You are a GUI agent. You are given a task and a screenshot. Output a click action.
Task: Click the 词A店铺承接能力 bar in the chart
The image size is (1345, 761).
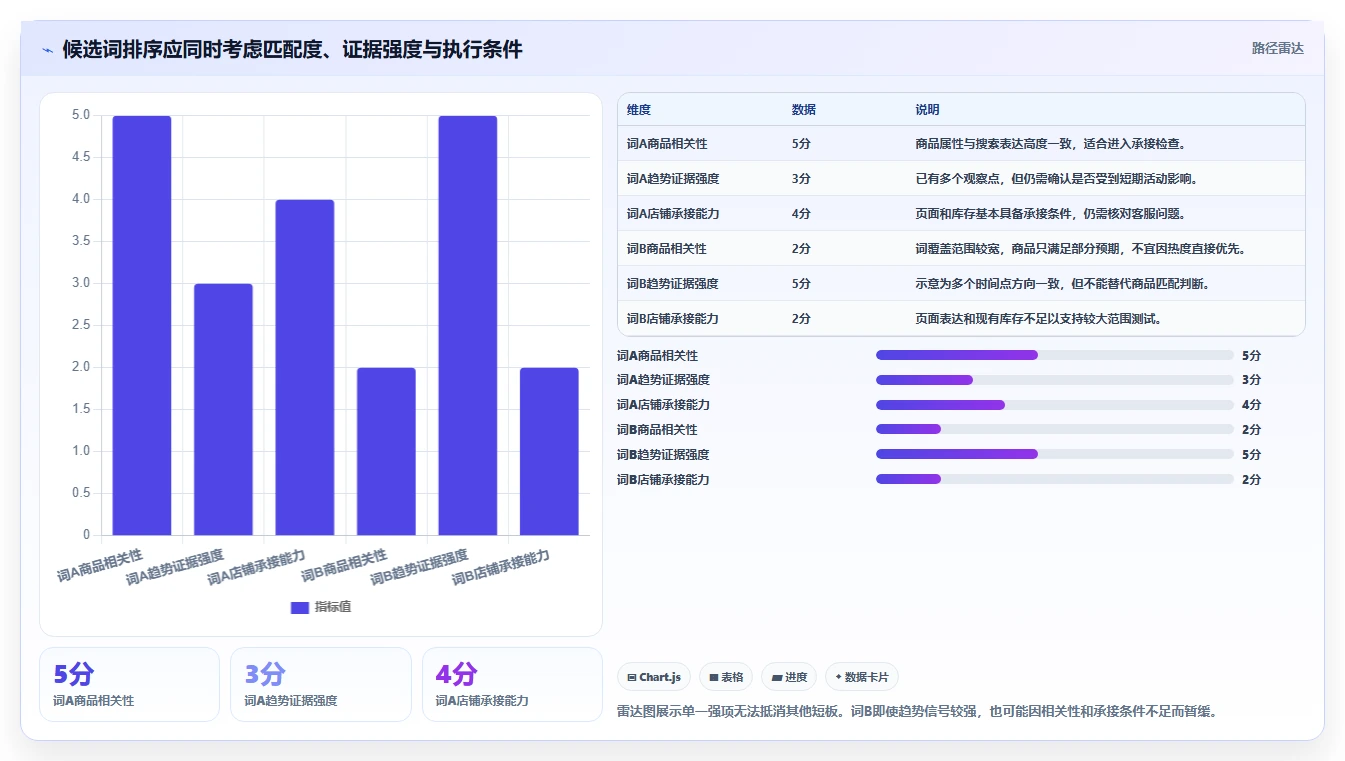pos(305,367)
